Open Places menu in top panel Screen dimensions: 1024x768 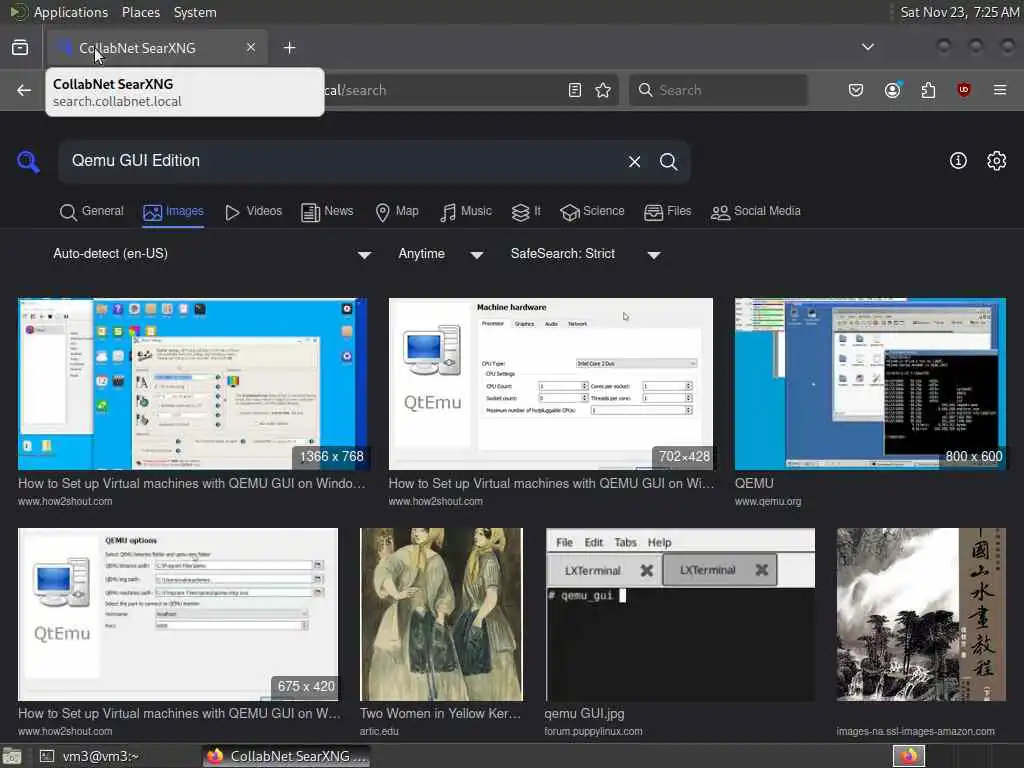140,12
